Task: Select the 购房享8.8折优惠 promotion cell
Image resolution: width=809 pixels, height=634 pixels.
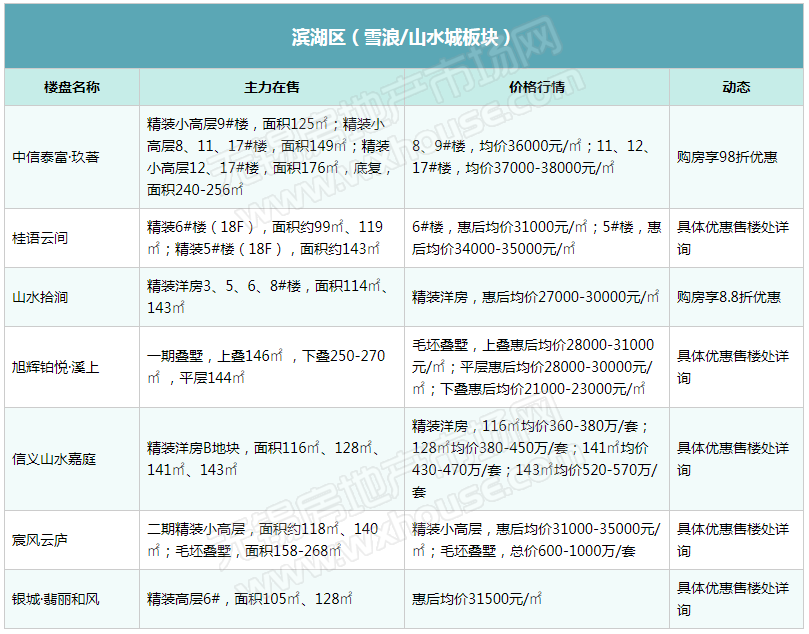Action: tap(729, 297)
